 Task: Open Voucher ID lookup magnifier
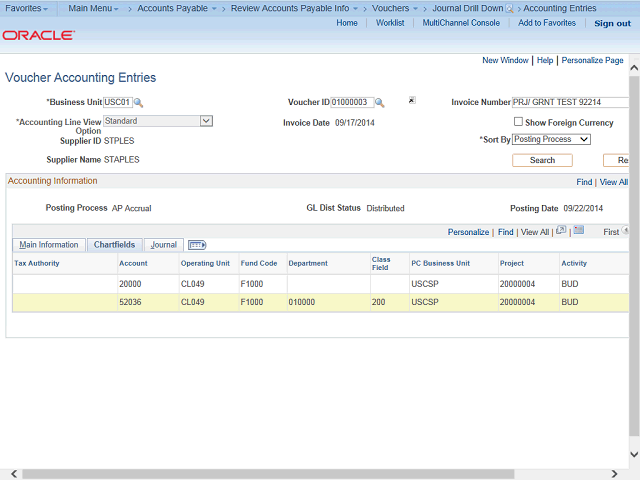(x=380, y=102)
